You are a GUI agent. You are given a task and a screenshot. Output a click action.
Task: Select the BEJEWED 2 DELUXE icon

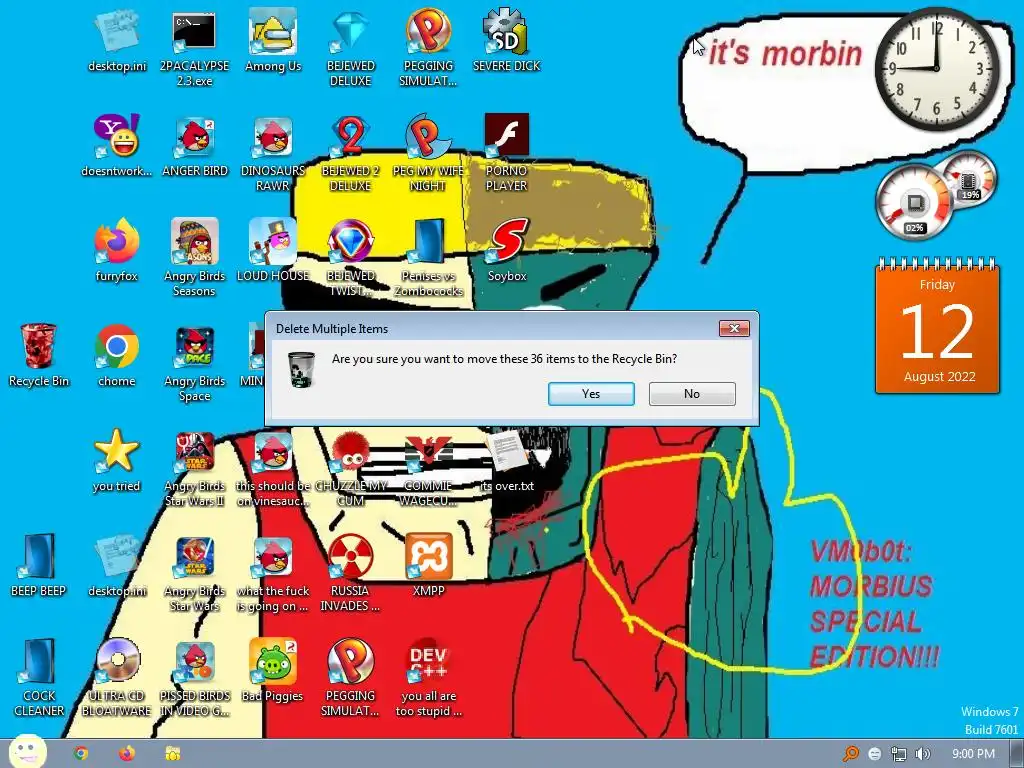pyautogui.click(x=351, y=153)
